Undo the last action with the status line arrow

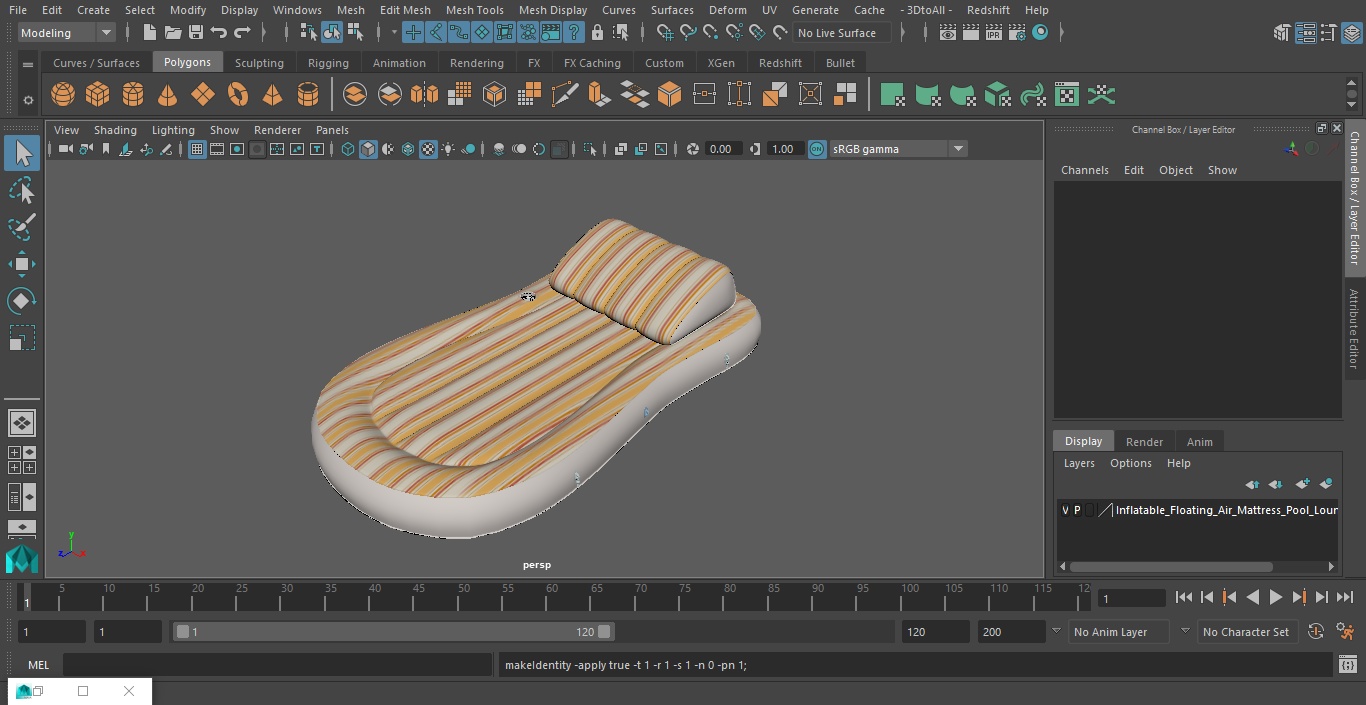[219, 33]
